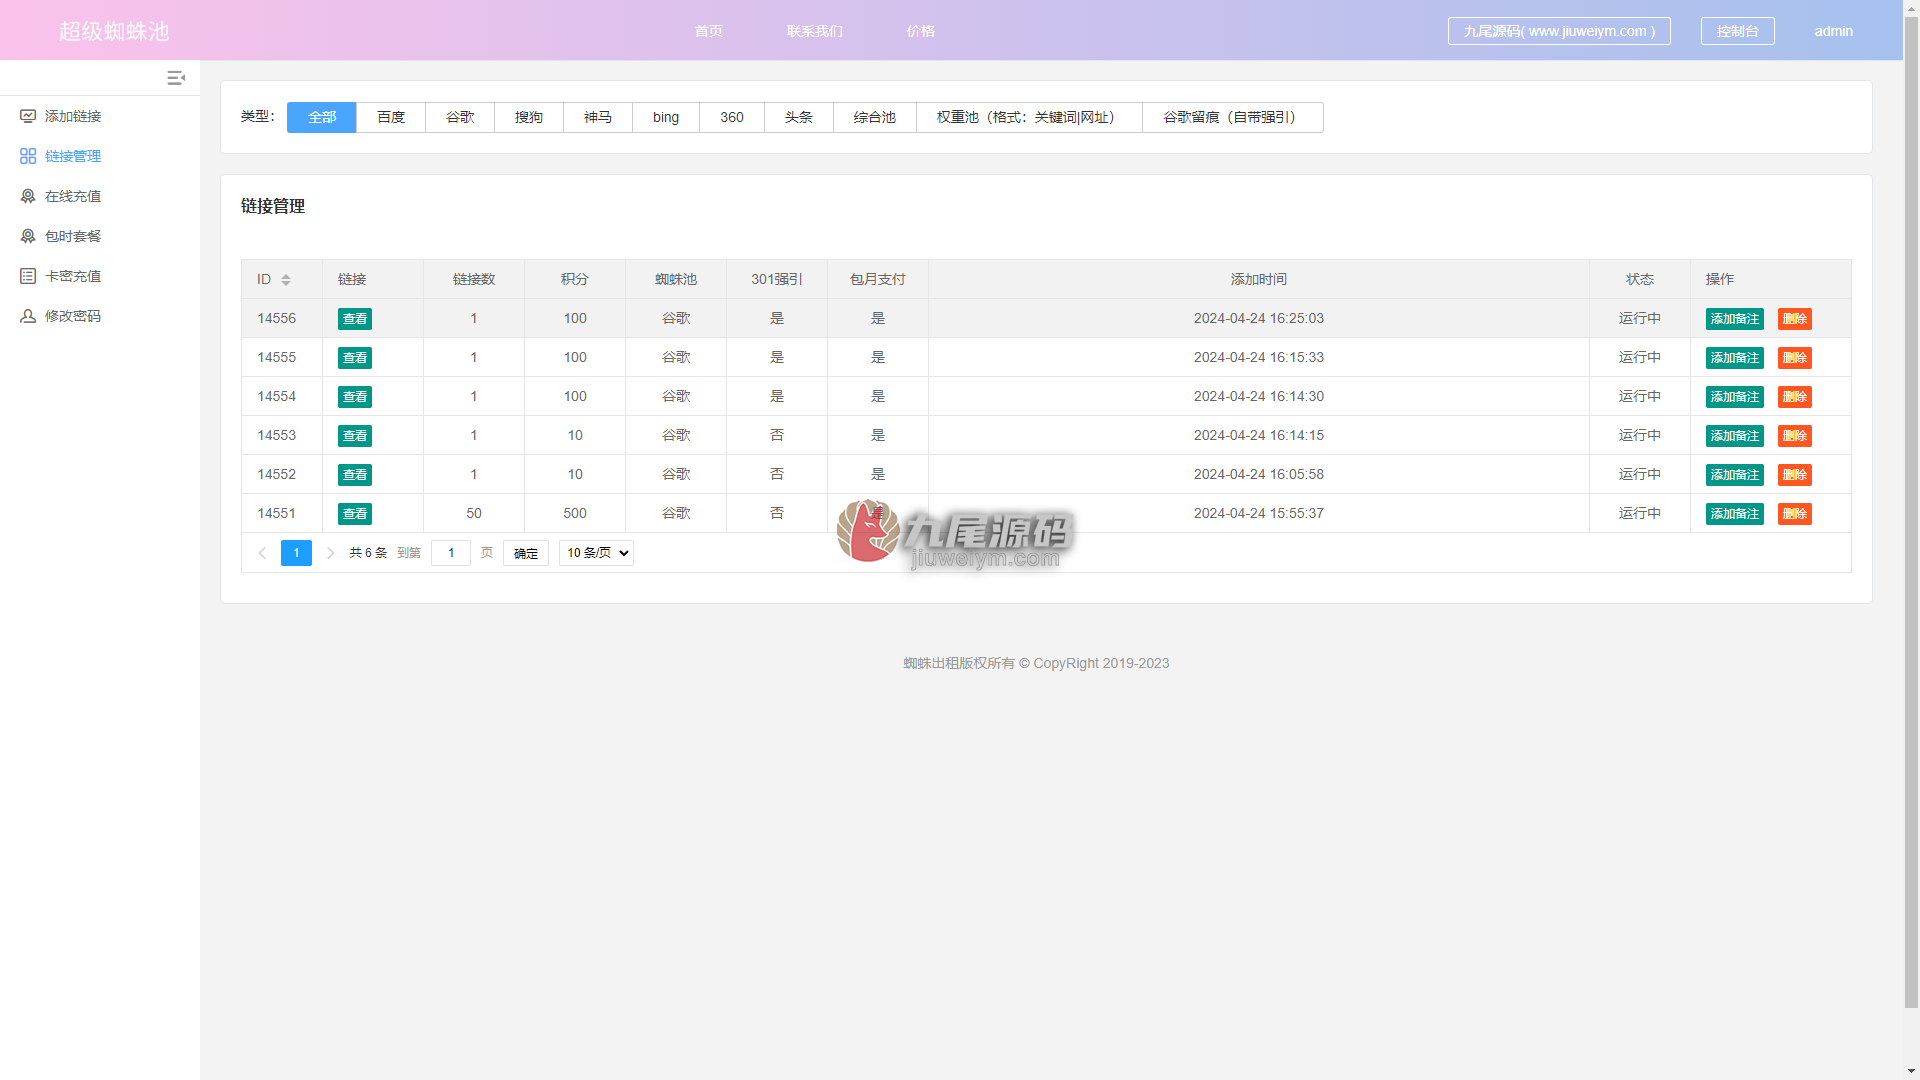Click the 包时套餐 sidebar icon
The width and height of the screenshot is (1920, 1080).
(28, 236)
